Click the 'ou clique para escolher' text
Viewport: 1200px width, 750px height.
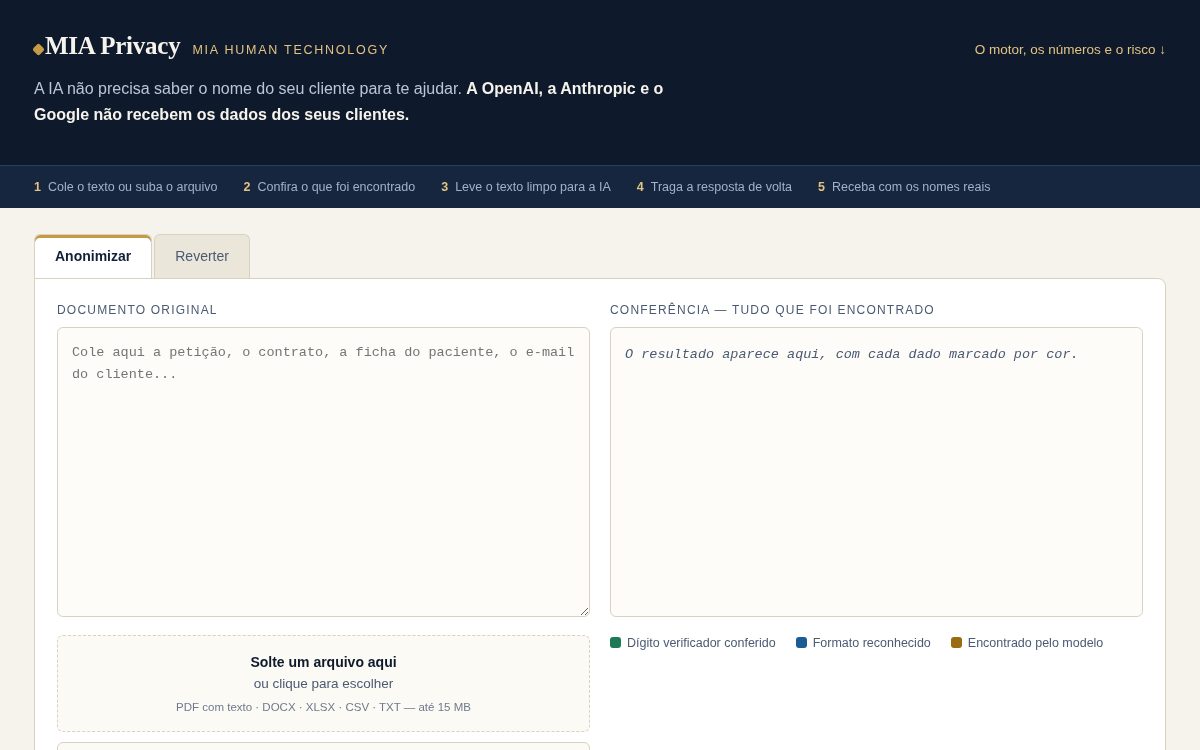[x=323, y=684]
